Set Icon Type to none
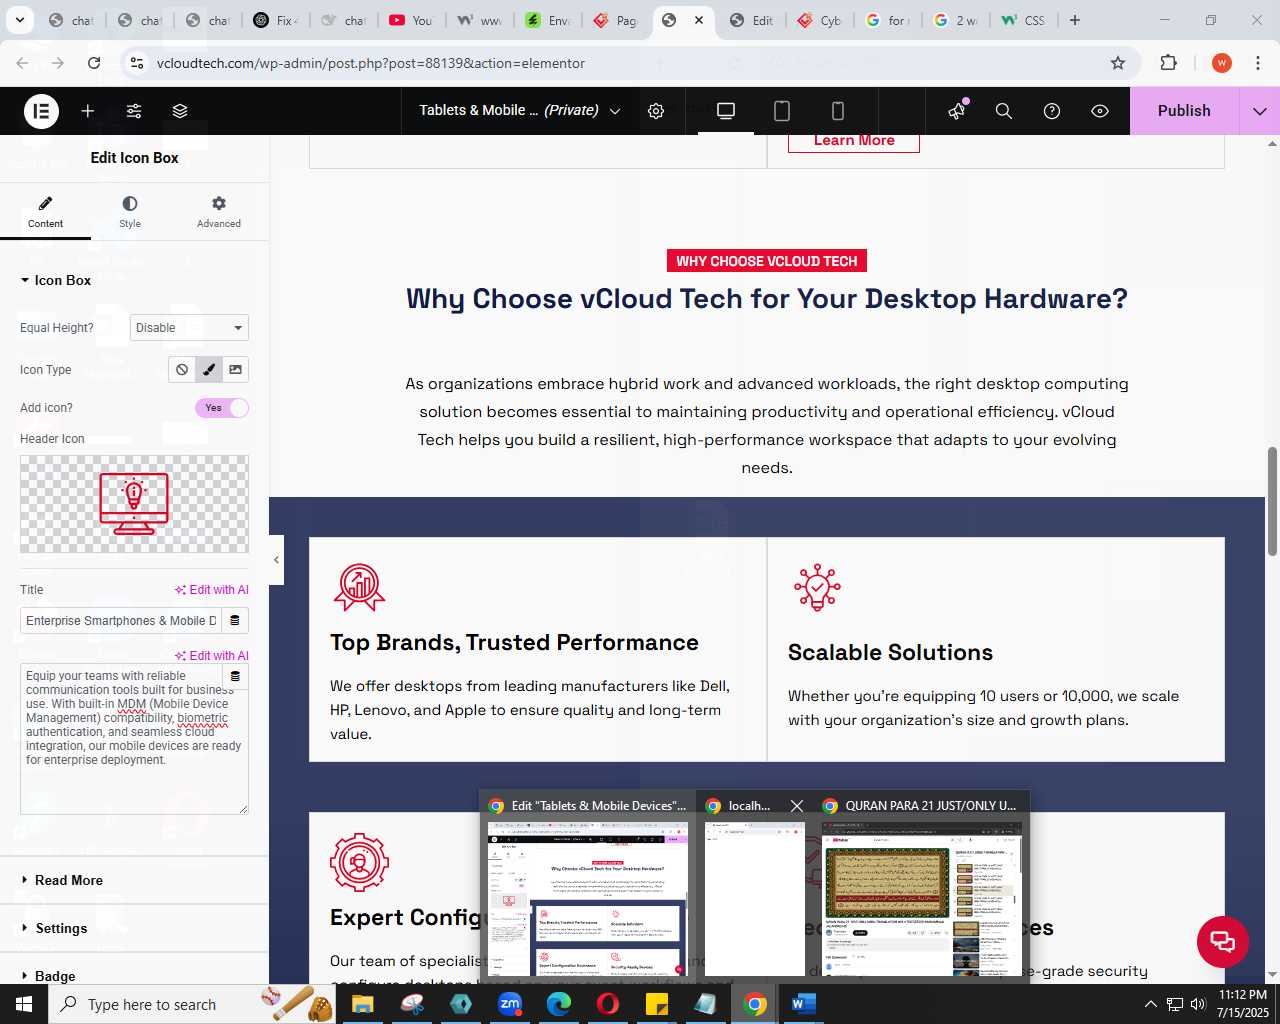Screen dimensions: 1280x1024 point(182,370)
